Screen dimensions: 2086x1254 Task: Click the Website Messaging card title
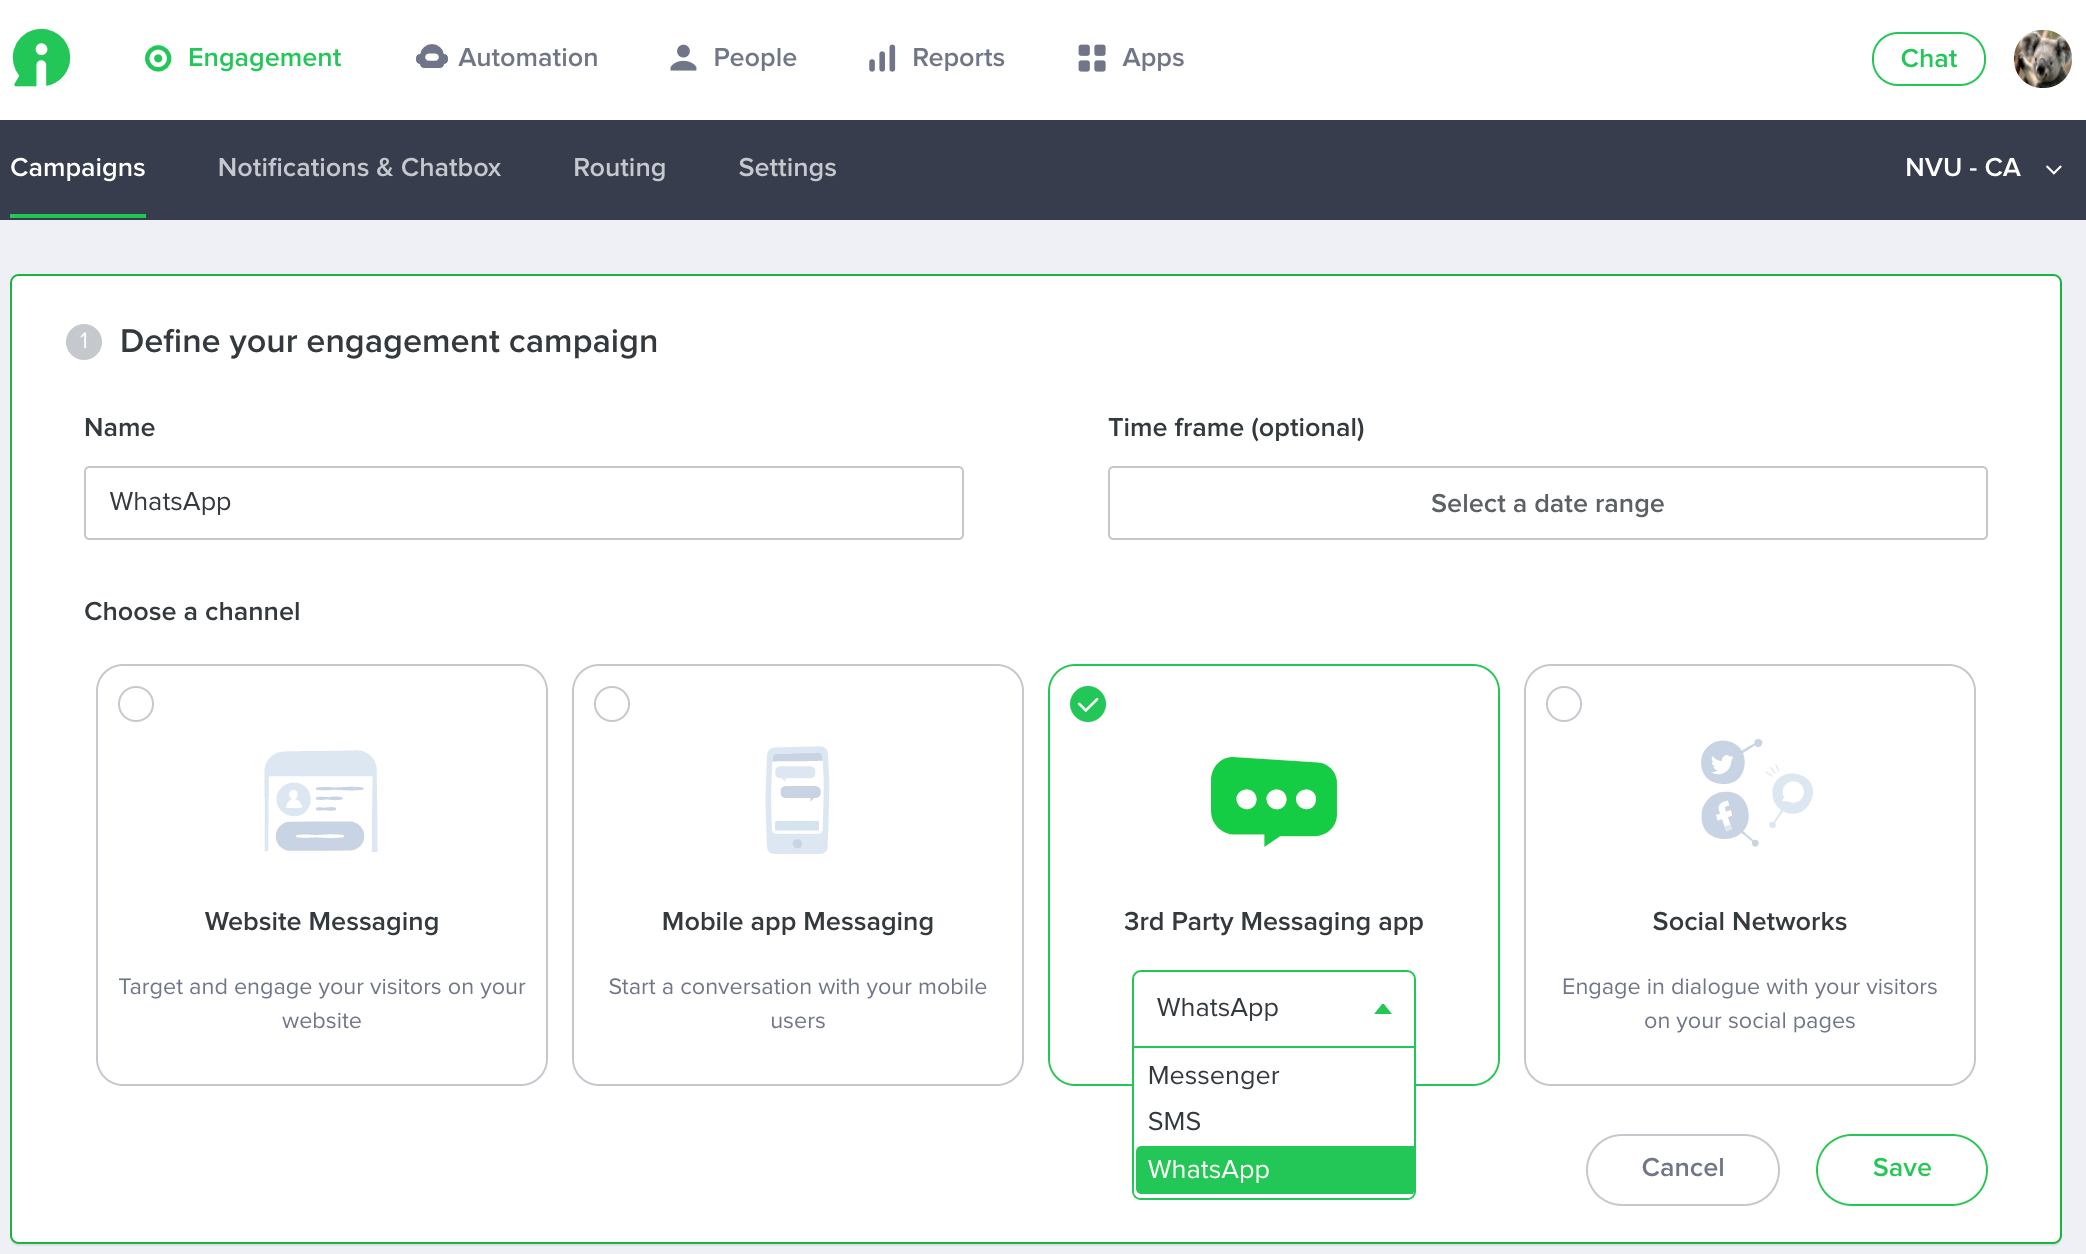click(321, 922)
